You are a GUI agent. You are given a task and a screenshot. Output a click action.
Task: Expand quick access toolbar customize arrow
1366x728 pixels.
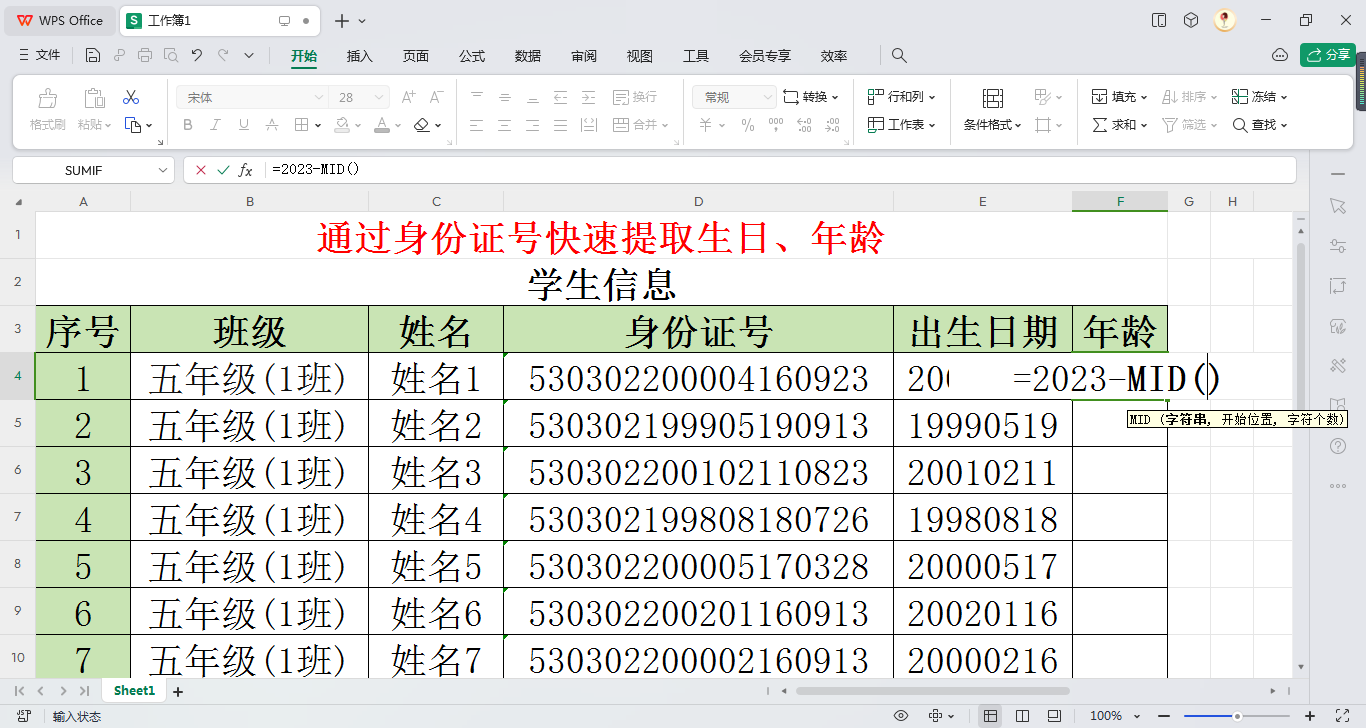249,55
